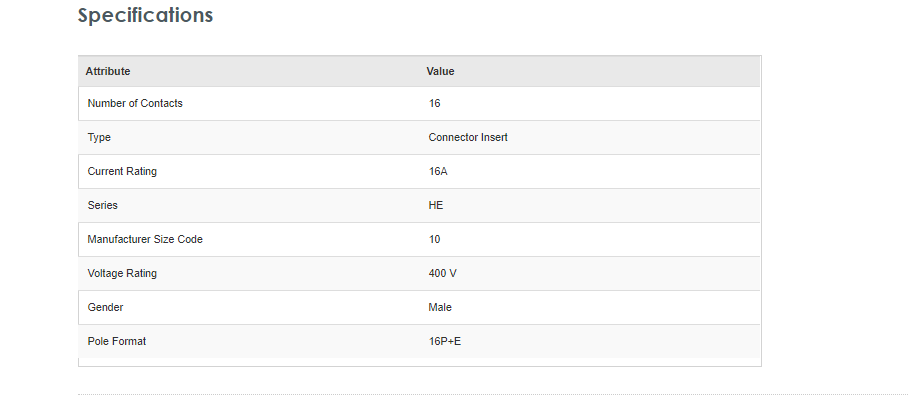Click the size code value 10
Screen dimensions: 908x412
pyautogui.click(x=434, y=239)
